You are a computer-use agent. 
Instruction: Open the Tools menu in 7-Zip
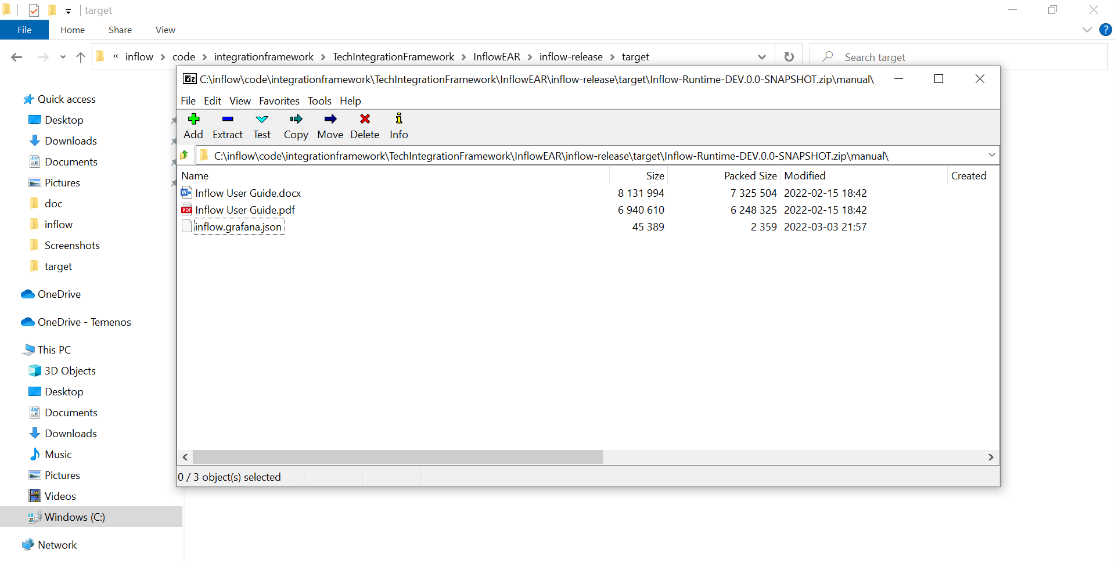[x=319, y=101]
